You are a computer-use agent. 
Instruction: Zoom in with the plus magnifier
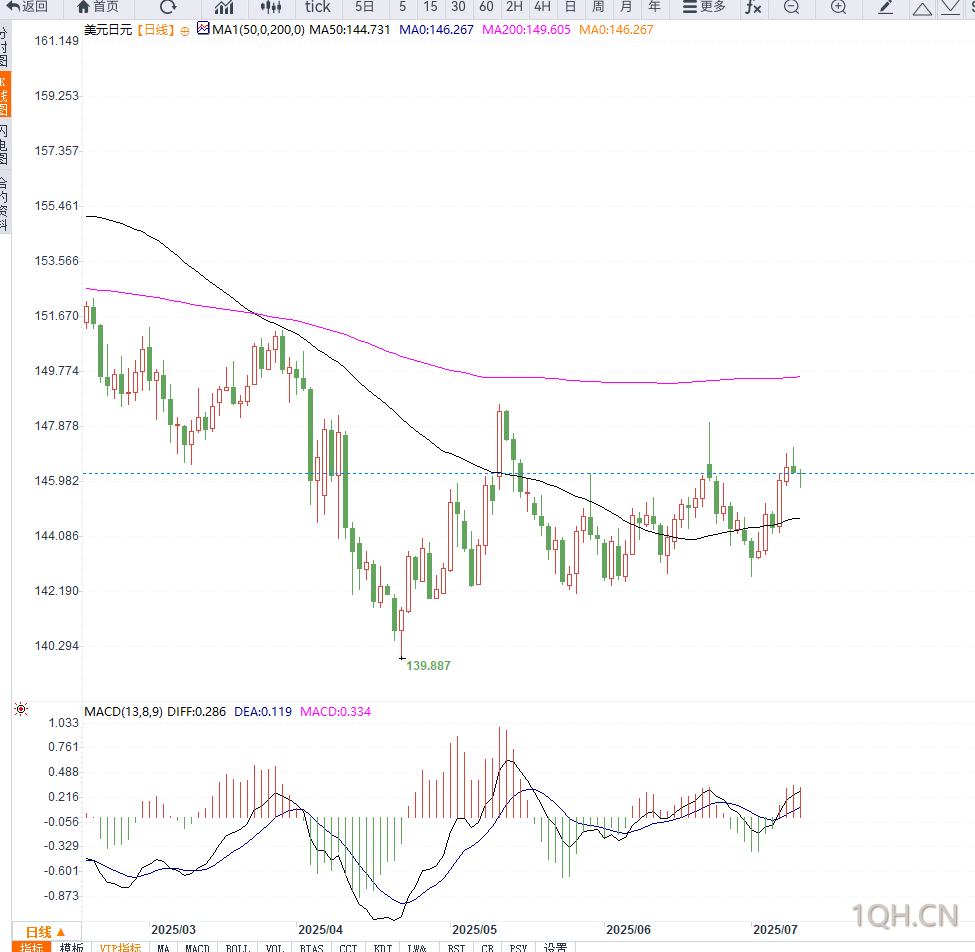tap(838, 7)
